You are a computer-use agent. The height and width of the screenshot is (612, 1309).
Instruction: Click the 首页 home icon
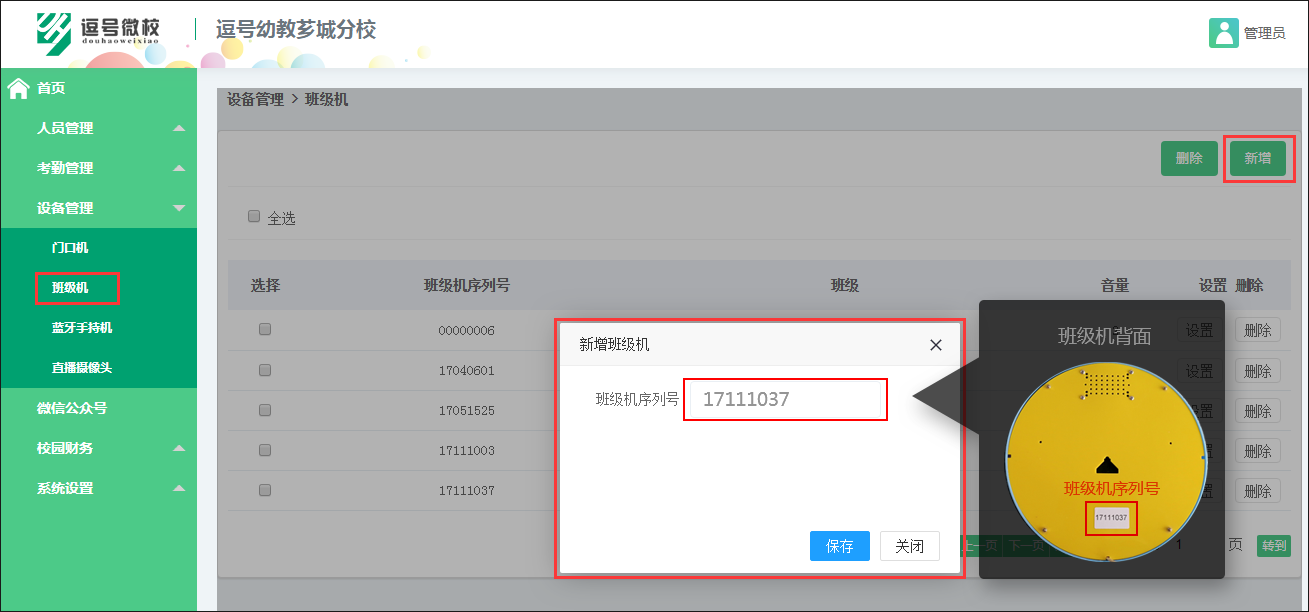tap(17, 88)
